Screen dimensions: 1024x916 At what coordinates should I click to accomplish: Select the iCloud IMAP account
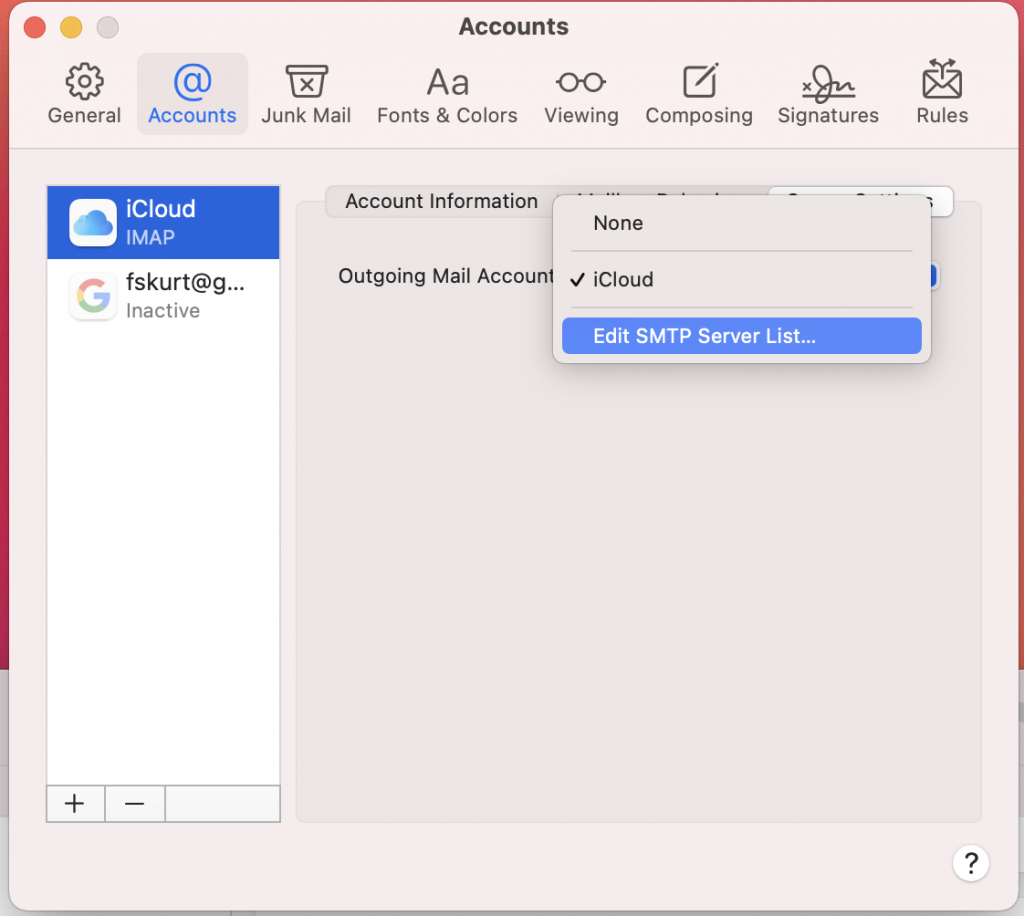coord(163,223)
